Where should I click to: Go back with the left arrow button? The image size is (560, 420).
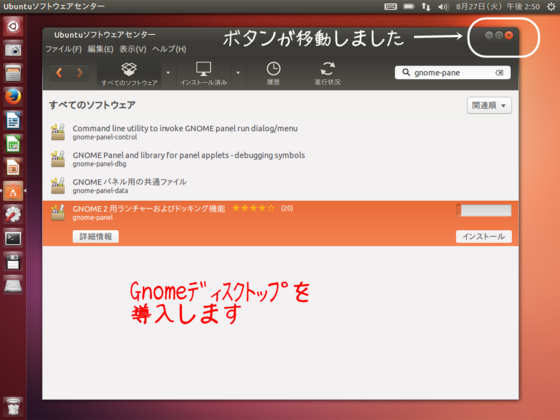pyautogui.click(x=59, y=73)
